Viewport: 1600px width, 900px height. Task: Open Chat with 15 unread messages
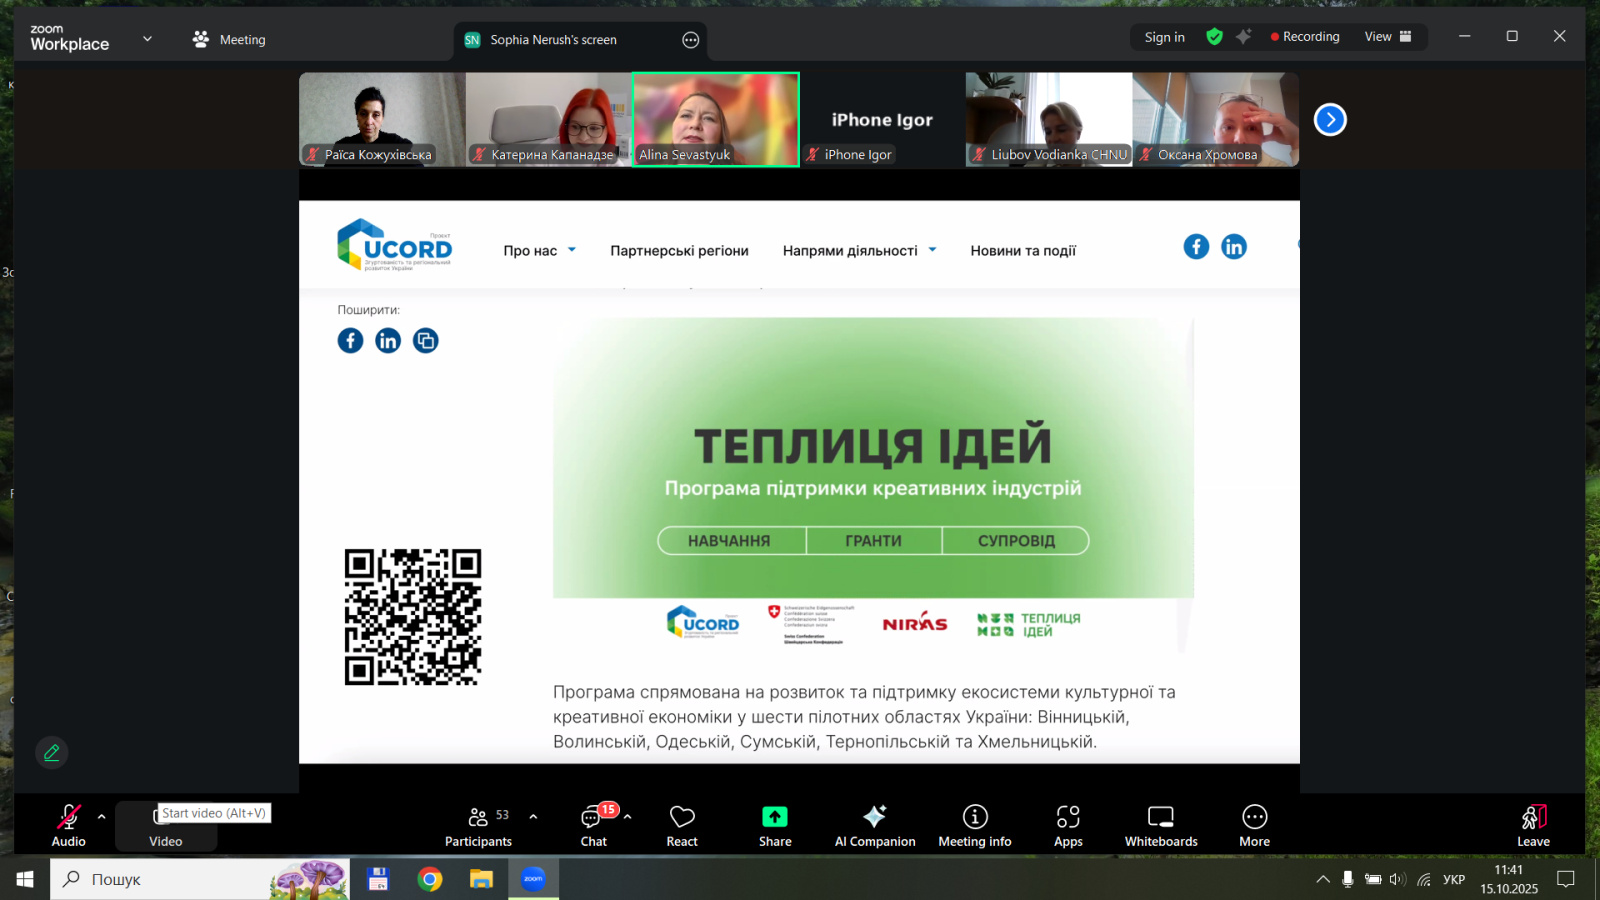(593, 825)
